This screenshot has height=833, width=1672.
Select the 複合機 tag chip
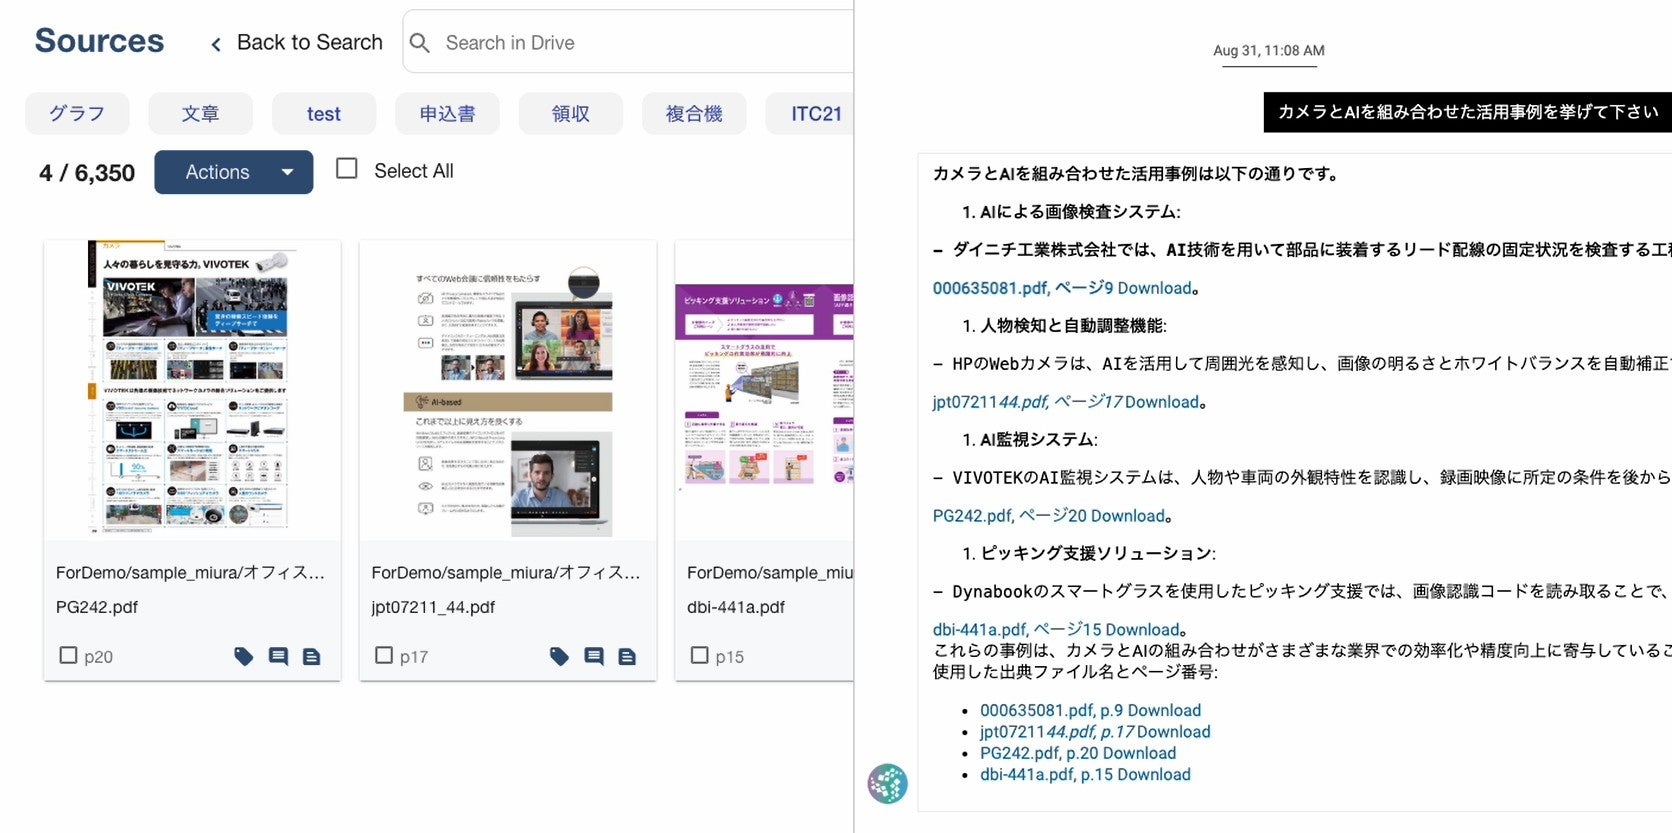point(694,114)
